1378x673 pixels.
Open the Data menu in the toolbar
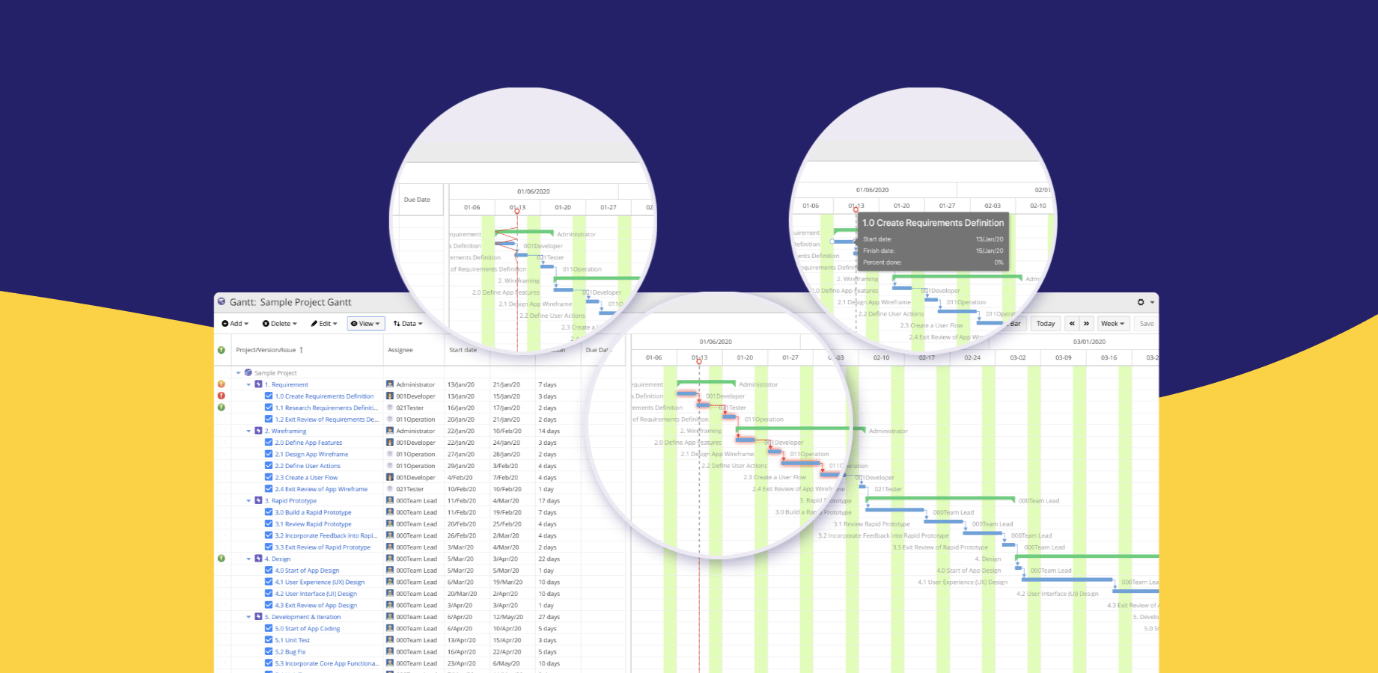(408, 324)
